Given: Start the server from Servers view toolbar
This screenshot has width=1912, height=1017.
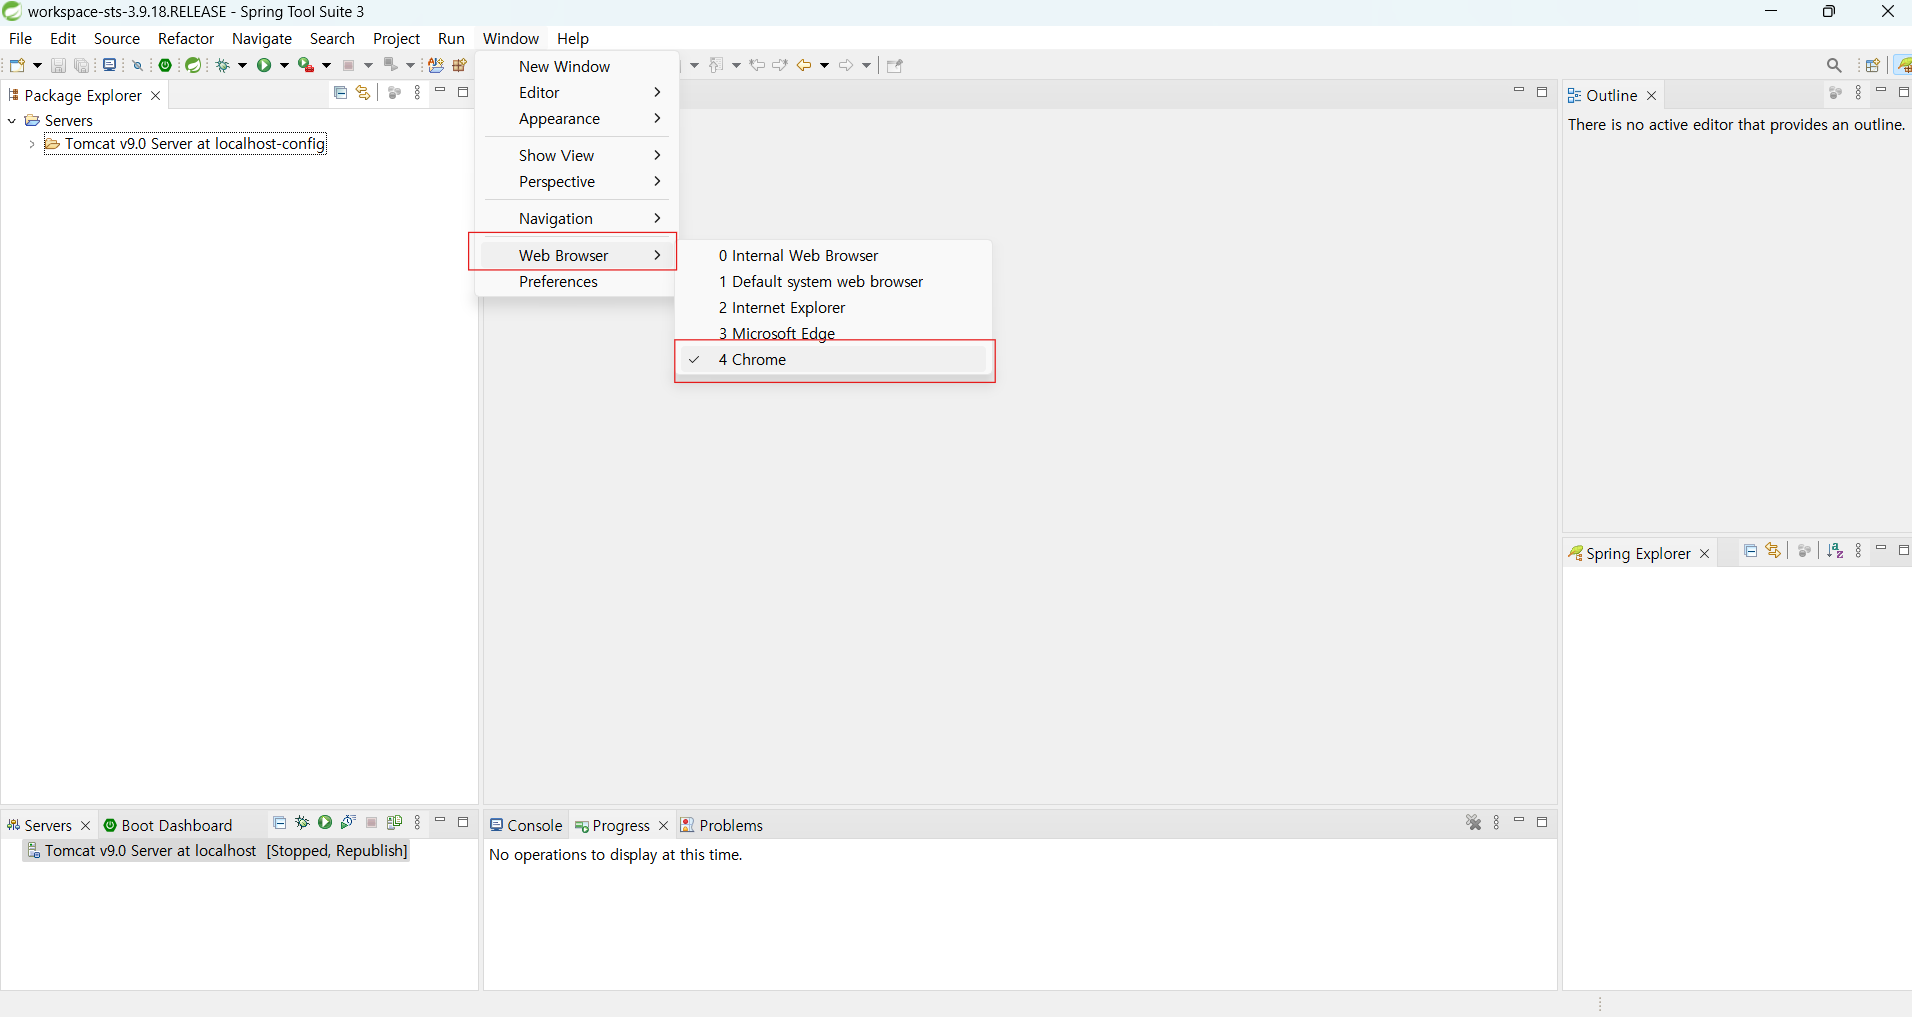Looking at the screenshot, I should tap(325, 823).
